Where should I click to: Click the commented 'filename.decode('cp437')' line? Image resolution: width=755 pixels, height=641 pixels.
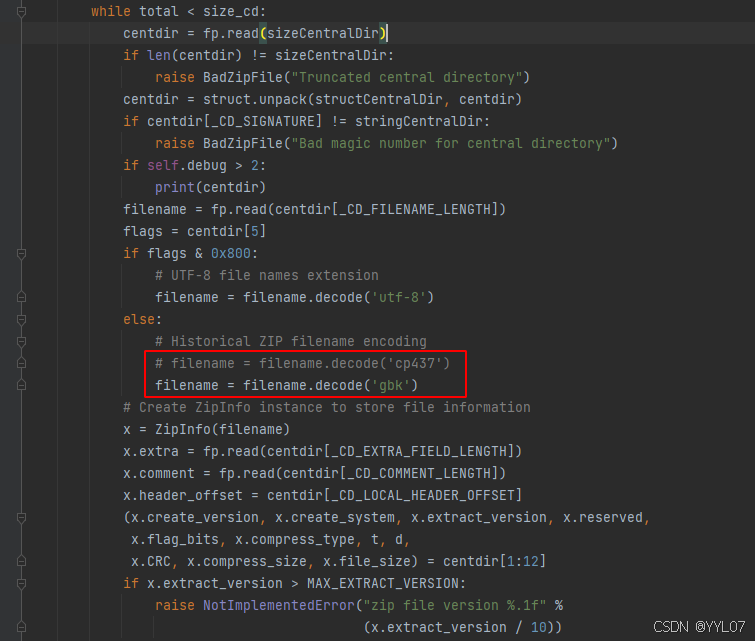[302, 363]
